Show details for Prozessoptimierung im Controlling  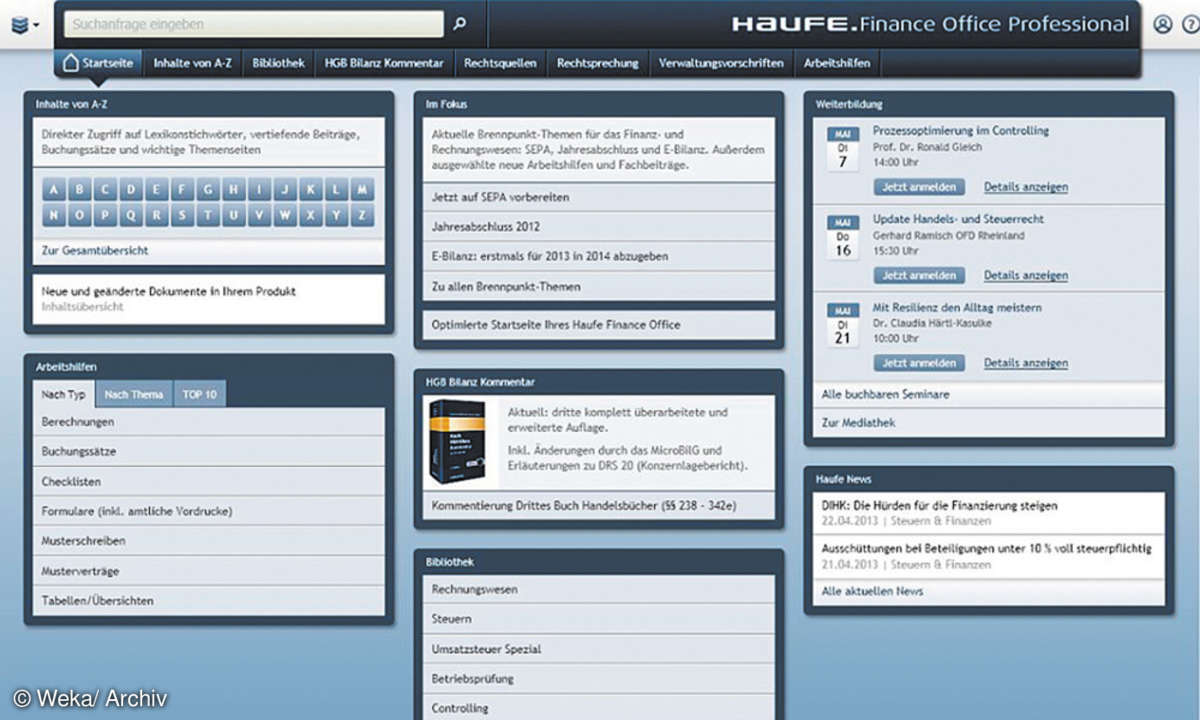(1026, 187)
